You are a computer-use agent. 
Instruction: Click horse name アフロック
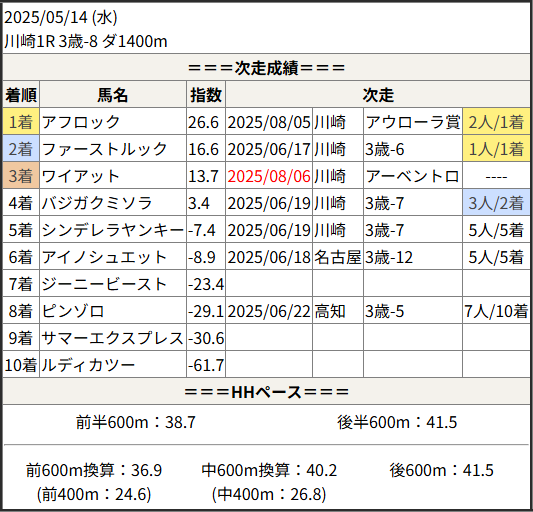click(81, 122)
